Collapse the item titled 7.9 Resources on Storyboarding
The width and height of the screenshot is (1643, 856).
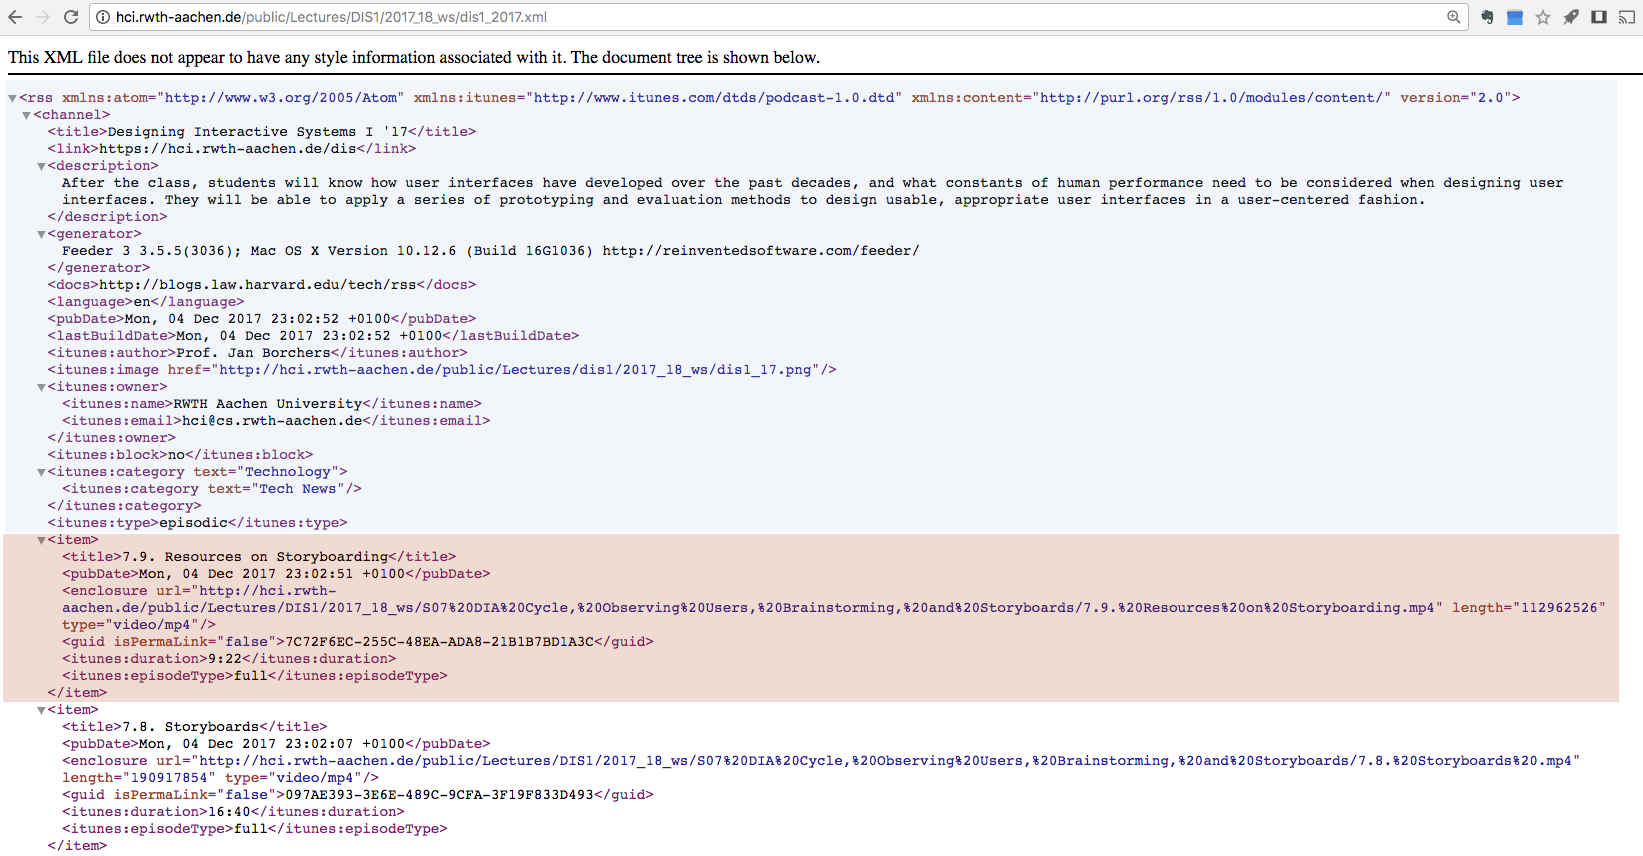point(41,540)
